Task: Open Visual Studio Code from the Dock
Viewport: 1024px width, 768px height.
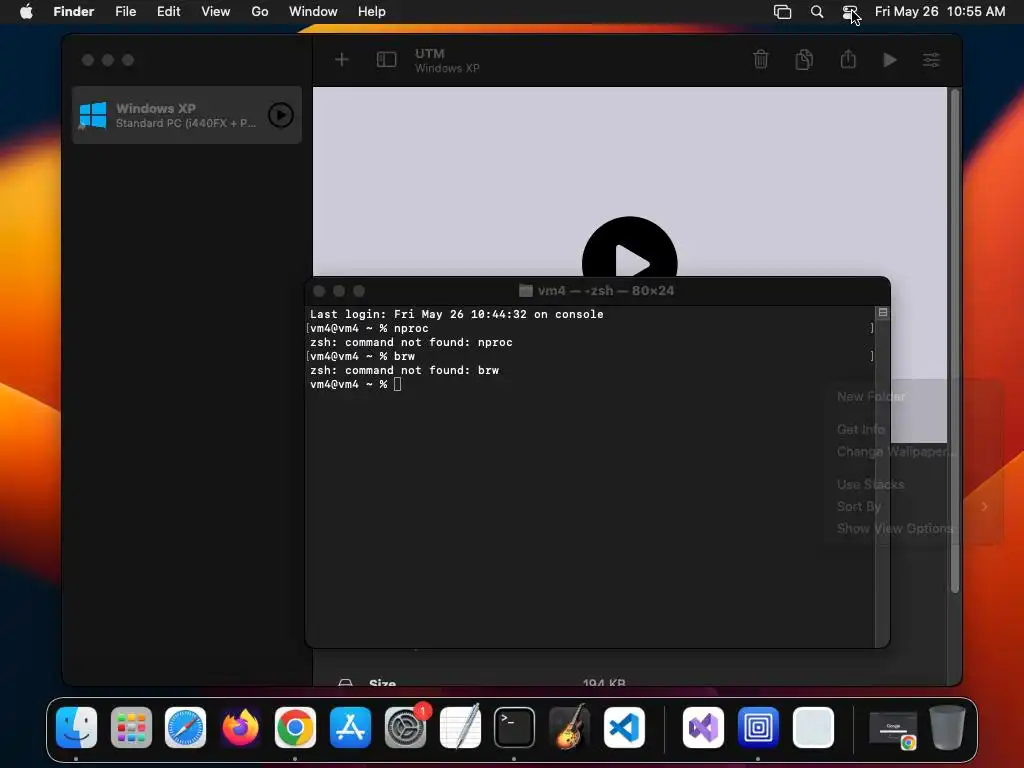Action: click(624, 727)
